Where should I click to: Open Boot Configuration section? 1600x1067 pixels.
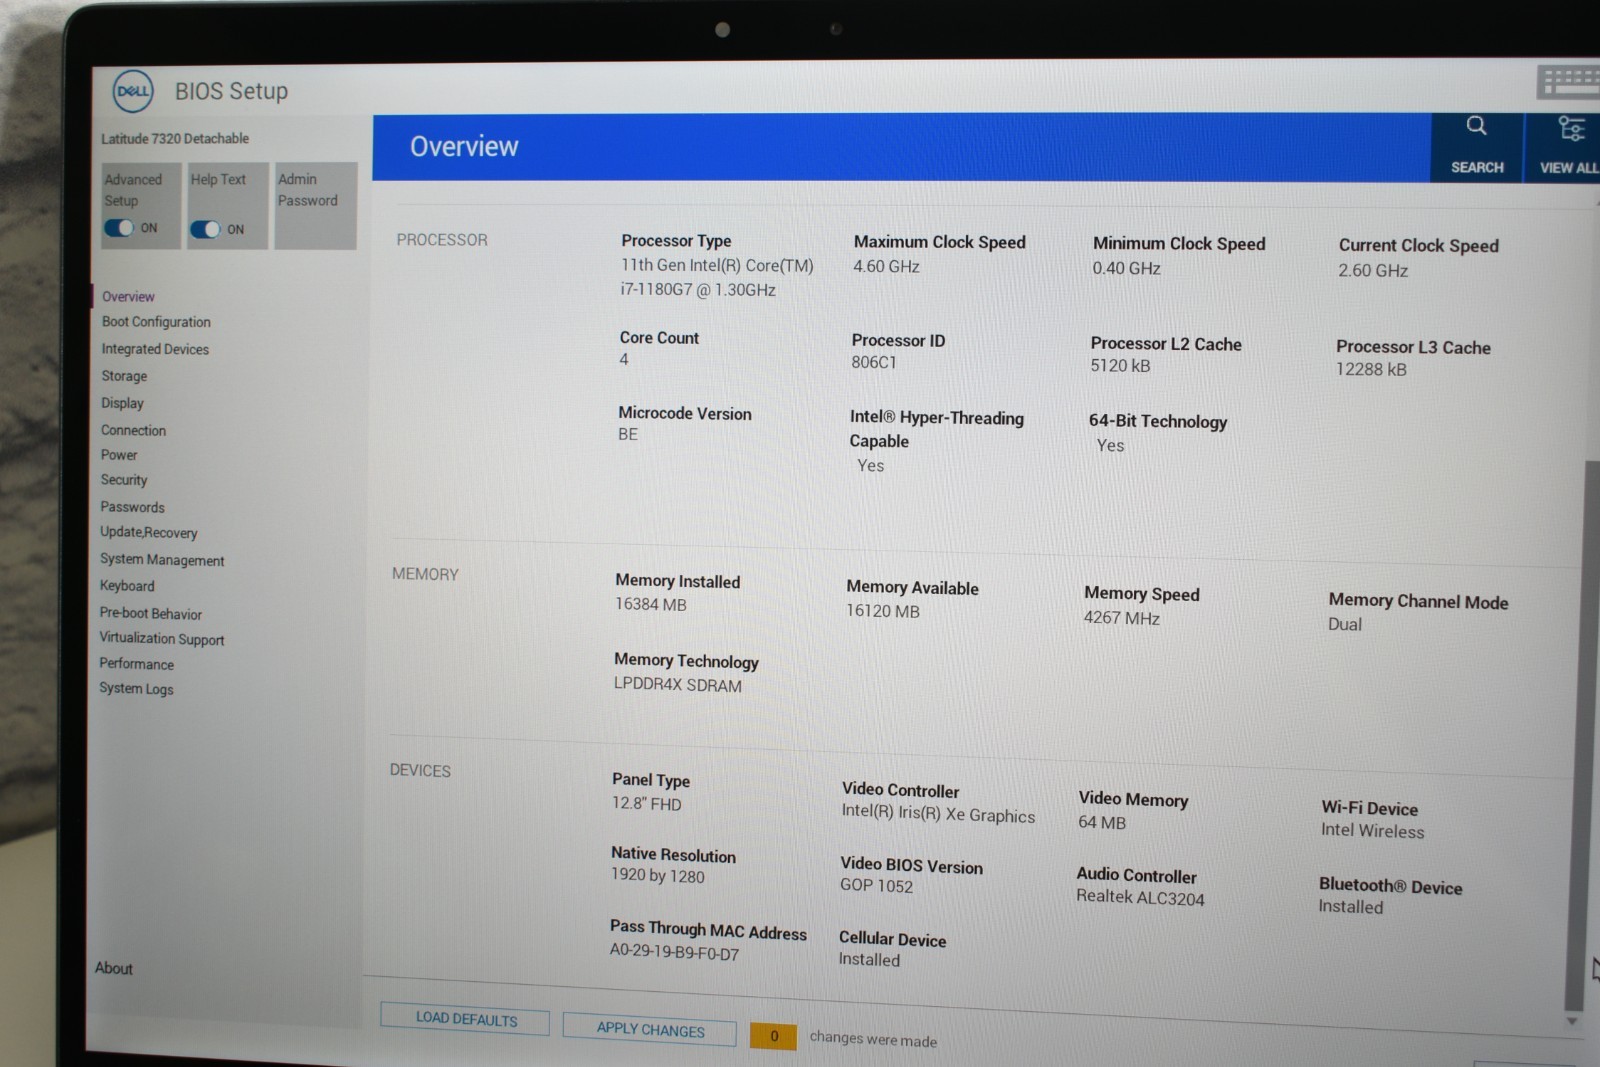pos(156,322)
